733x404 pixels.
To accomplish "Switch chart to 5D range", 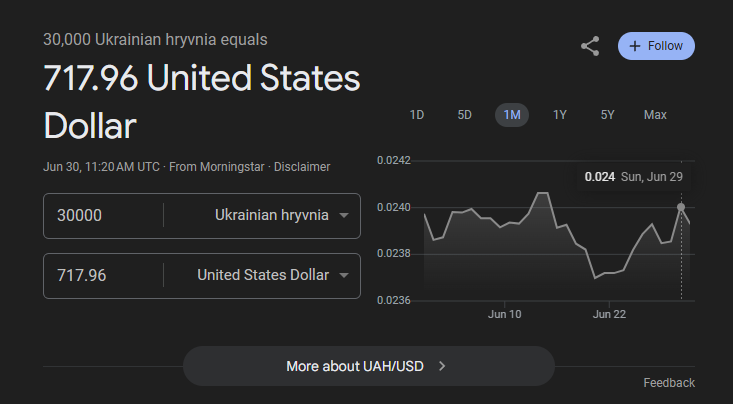I will point(464,115).
